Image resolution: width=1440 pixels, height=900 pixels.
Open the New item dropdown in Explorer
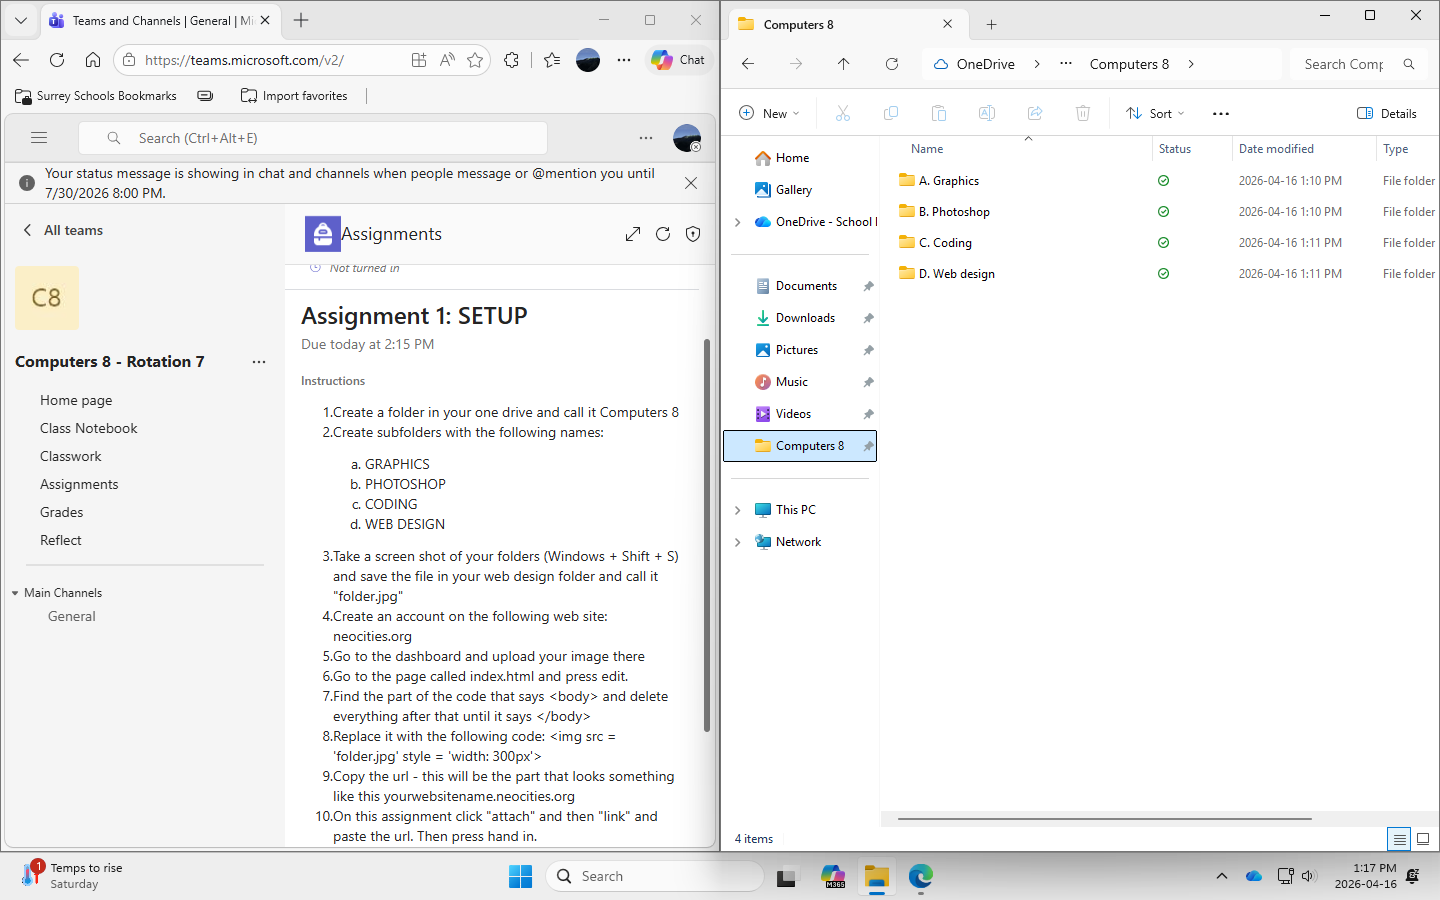[769, 114]
